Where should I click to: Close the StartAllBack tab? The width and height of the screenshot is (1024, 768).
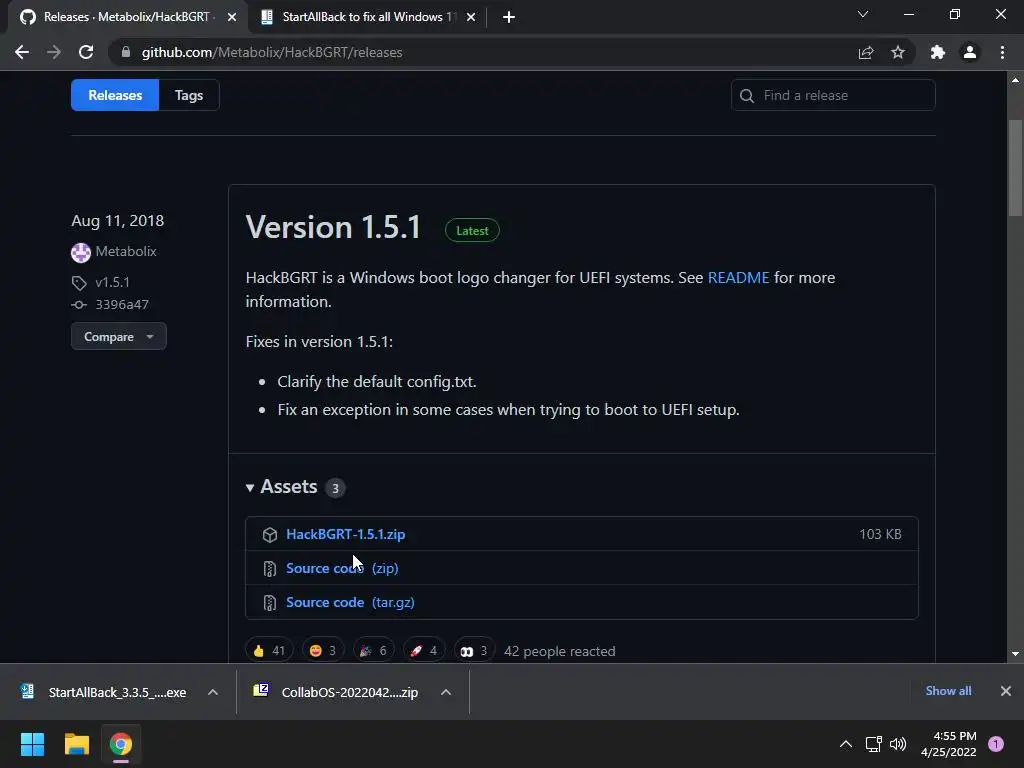pos(471,17)
